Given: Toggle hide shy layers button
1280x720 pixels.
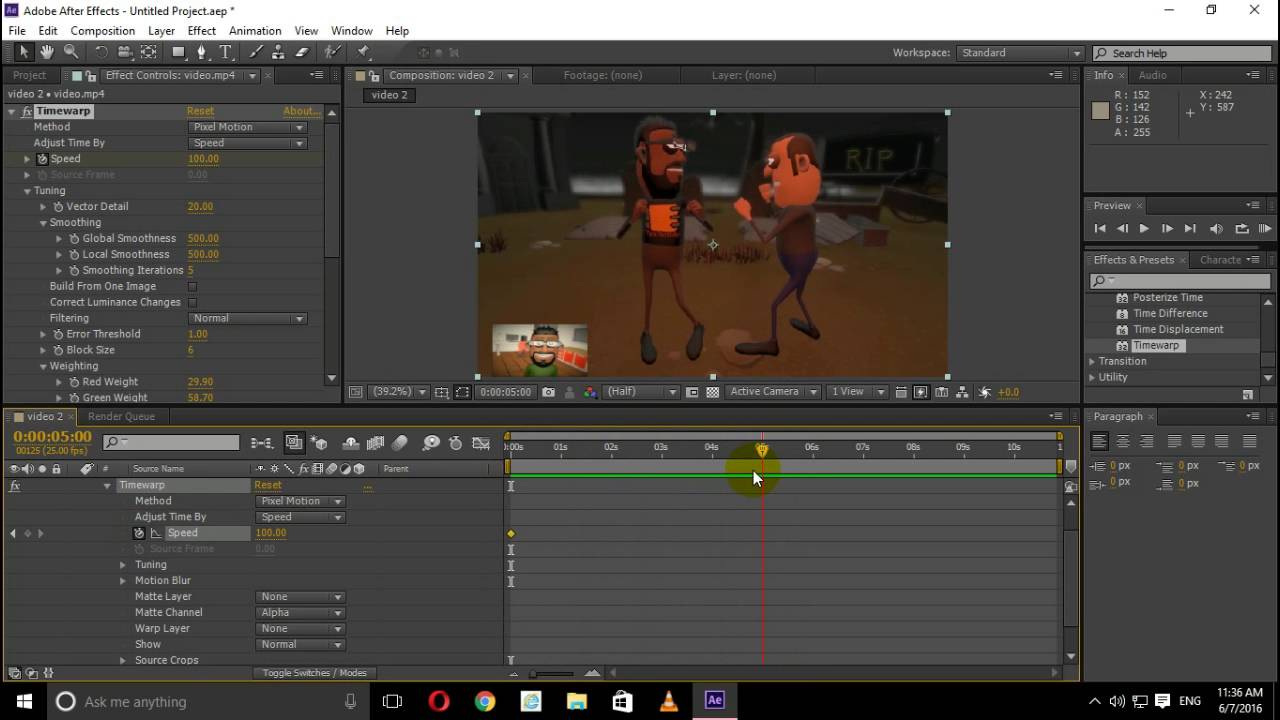Looking at the screenshot, I should [x=350, y=443].
